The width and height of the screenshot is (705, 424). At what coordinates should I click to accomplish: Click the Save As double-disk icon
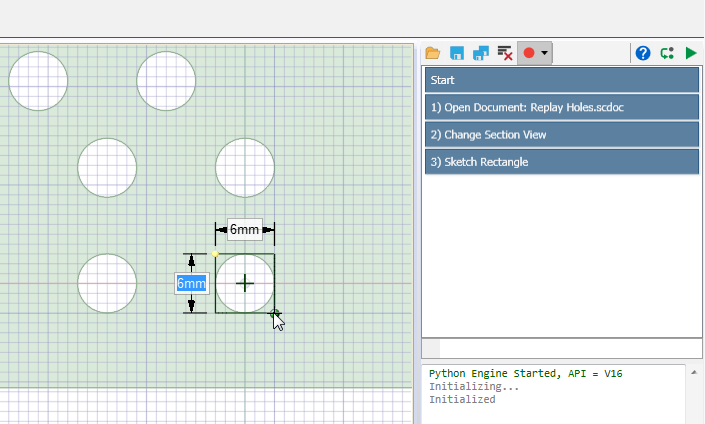point(481,53)
